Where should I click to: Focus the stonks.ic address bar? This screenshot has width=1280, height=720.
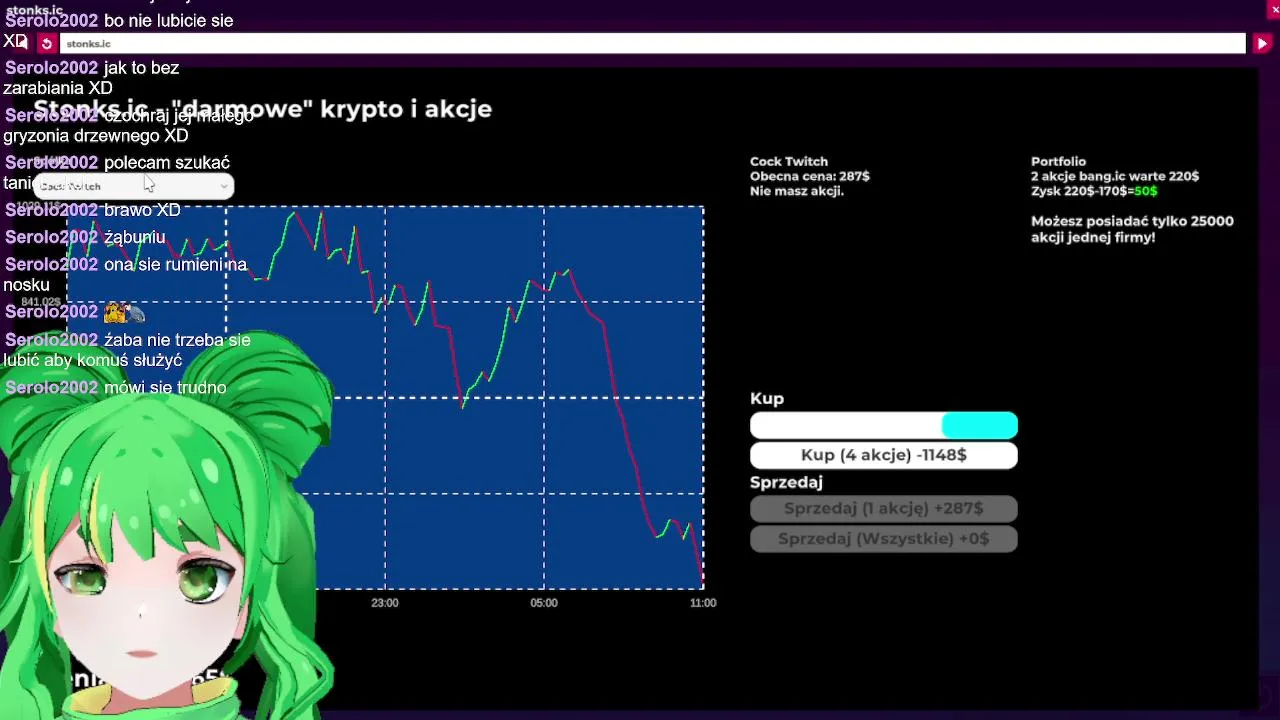click(x=652, y=44)
